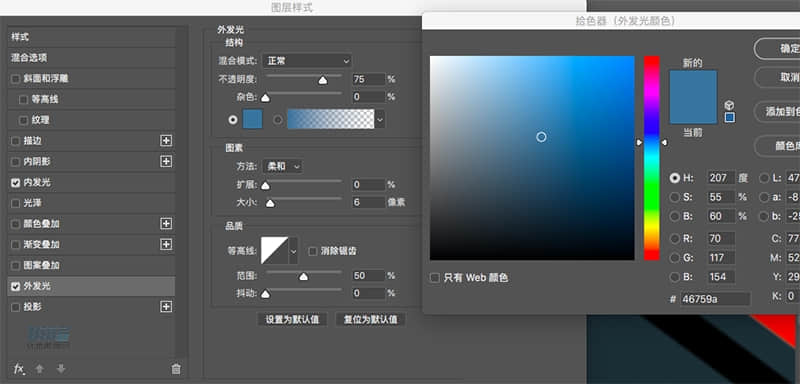The image size is (800, 384).
Task: Click the 范围 slider handle
Action: pos(304,276)
